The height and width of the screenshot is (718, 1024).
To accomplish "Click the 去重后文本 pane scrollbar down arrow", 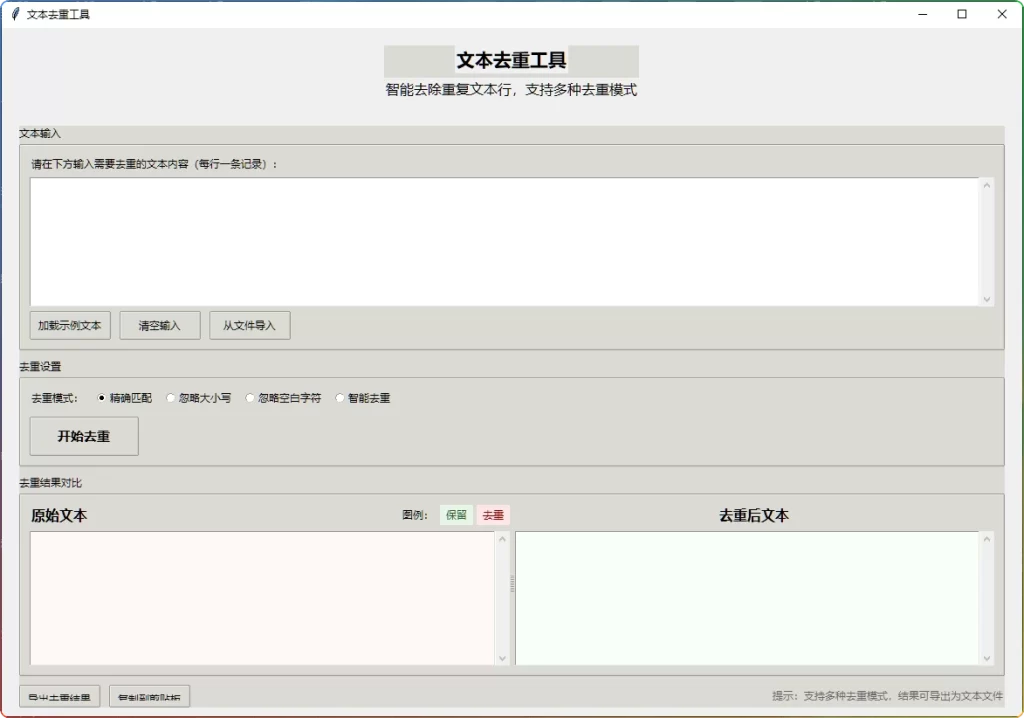I will click(987, 658).
